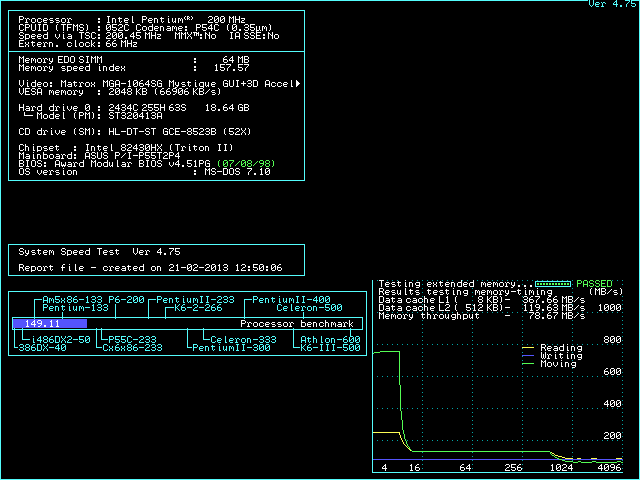Screen dimensions: 640x480
Task: Click the '1024' block size axis label
Action: coord(561,468)
